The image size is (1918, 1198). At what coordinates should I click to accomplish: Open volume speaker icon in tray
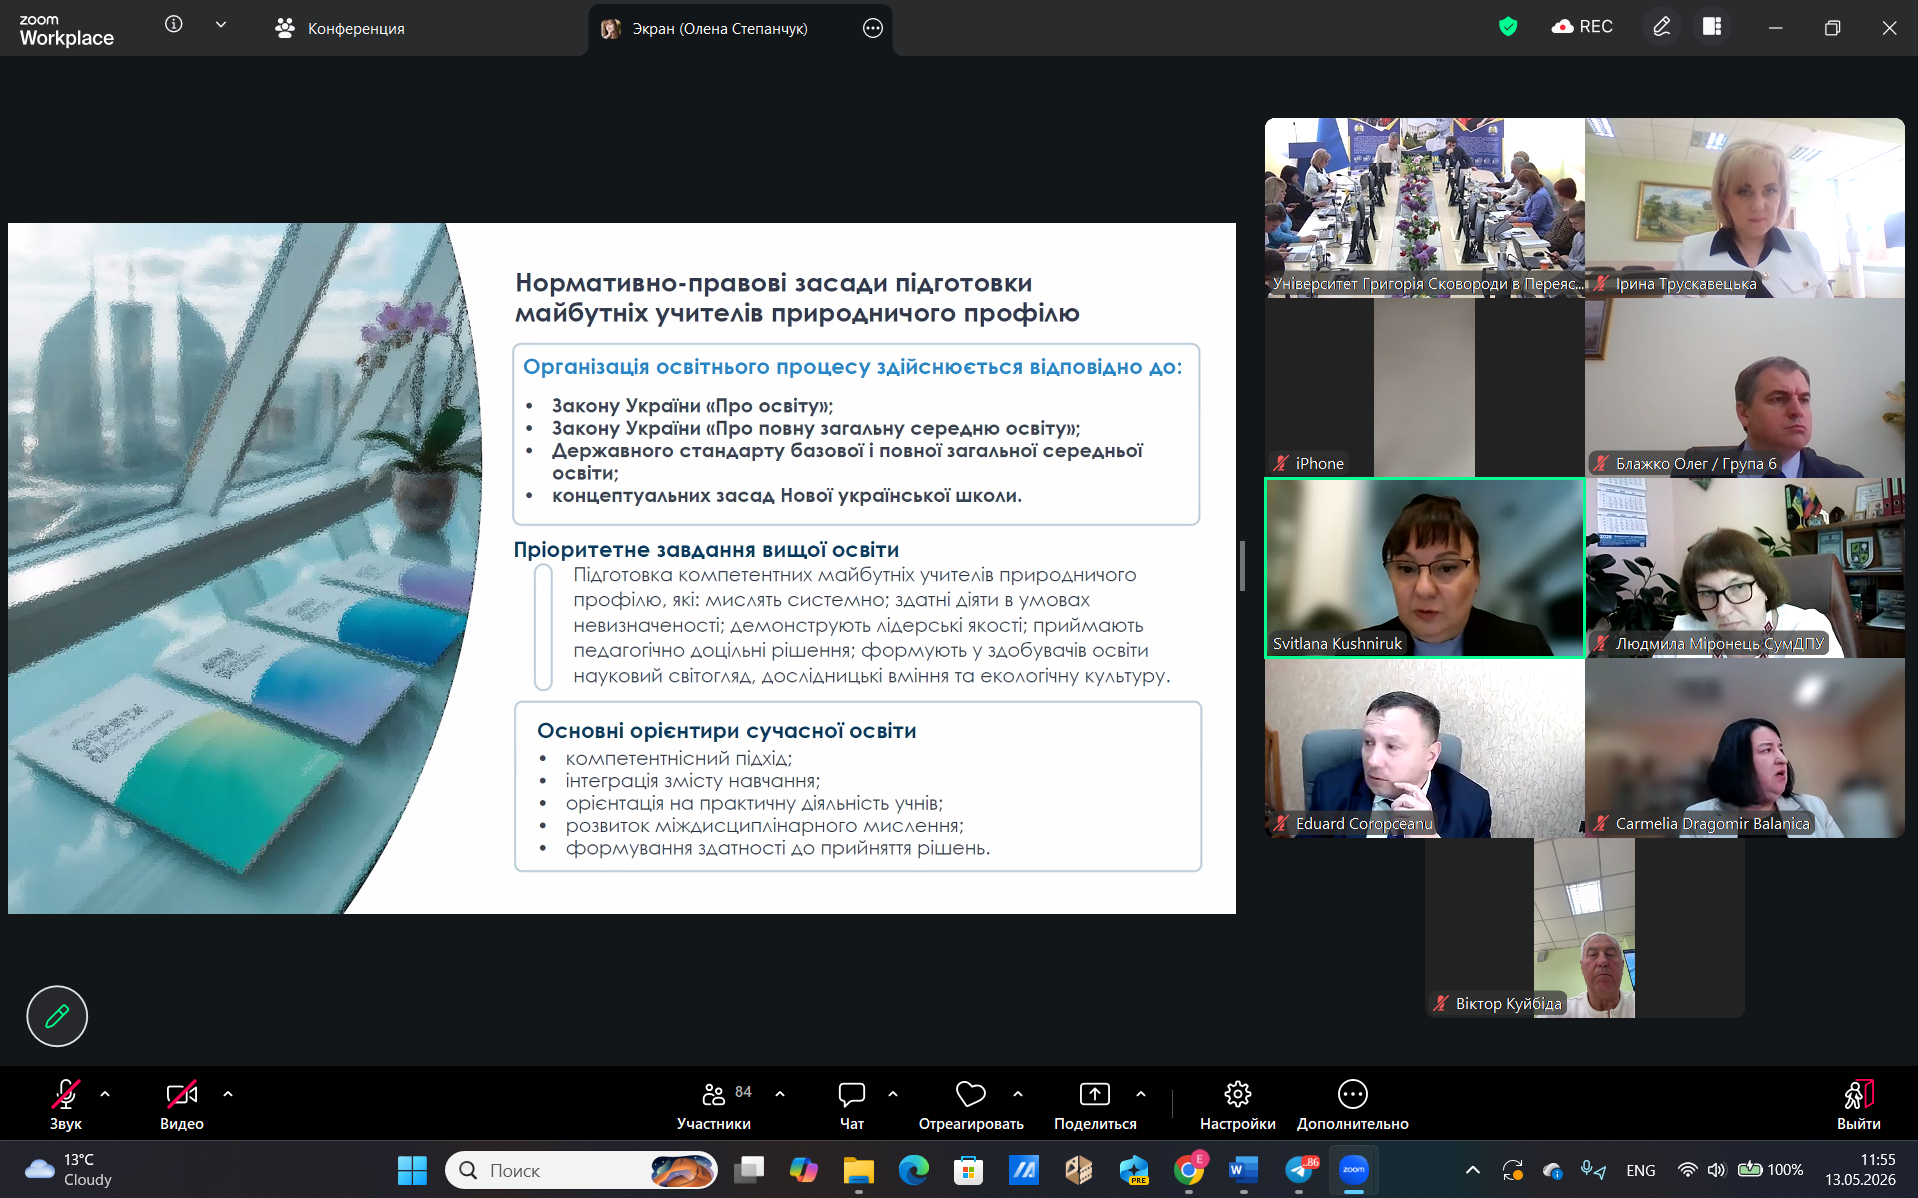coord(1717,1170)
